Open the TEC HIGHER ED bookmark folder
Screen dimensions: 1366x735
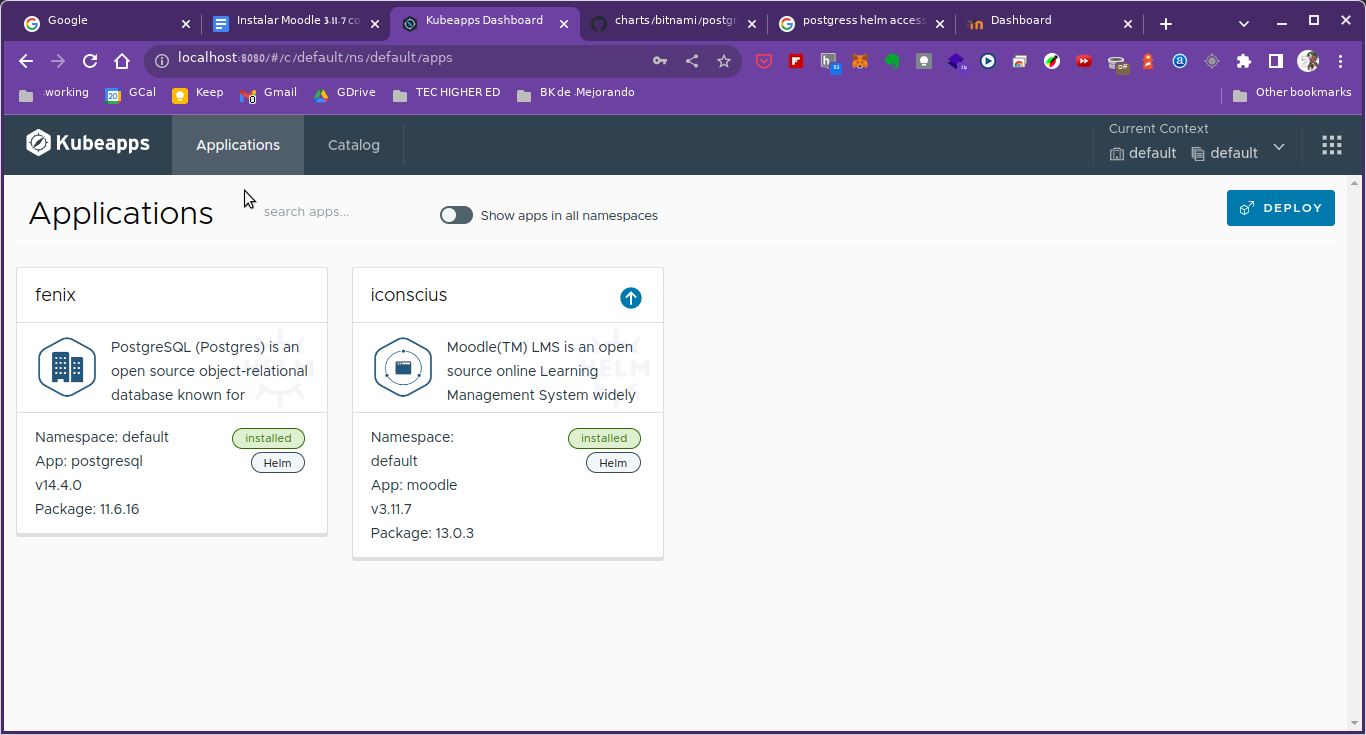pyautogui.click(x=446, y=94)
